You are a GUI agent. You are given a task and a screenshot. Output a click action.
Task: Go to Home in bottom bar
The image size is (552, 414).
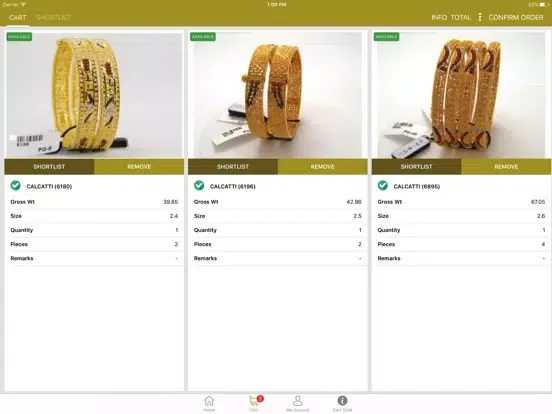point(209,403)
